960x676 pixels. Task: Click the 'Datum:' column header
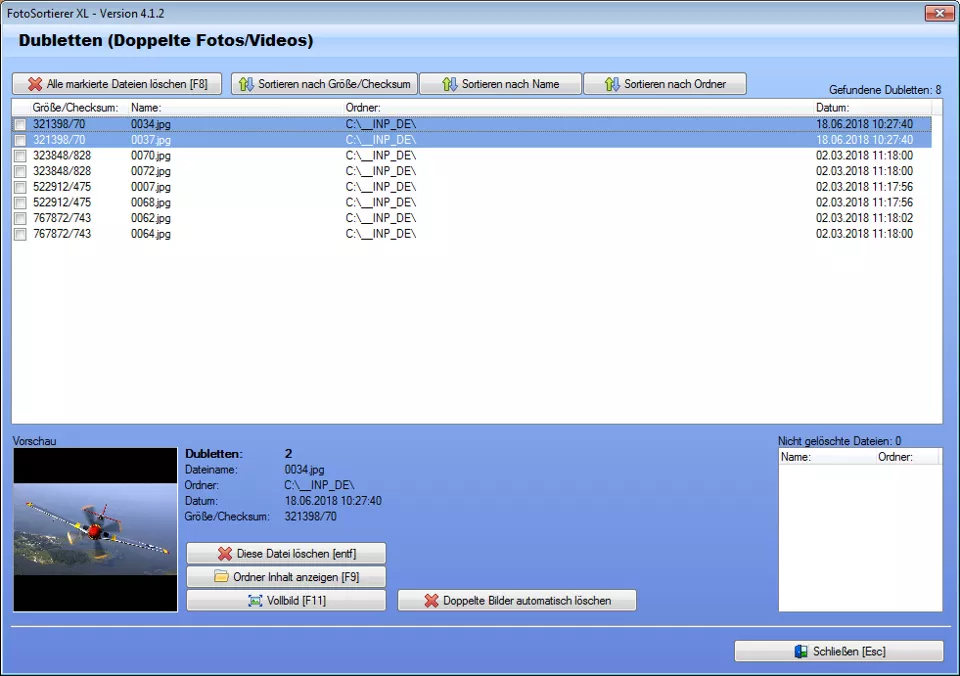pos(832,107)
